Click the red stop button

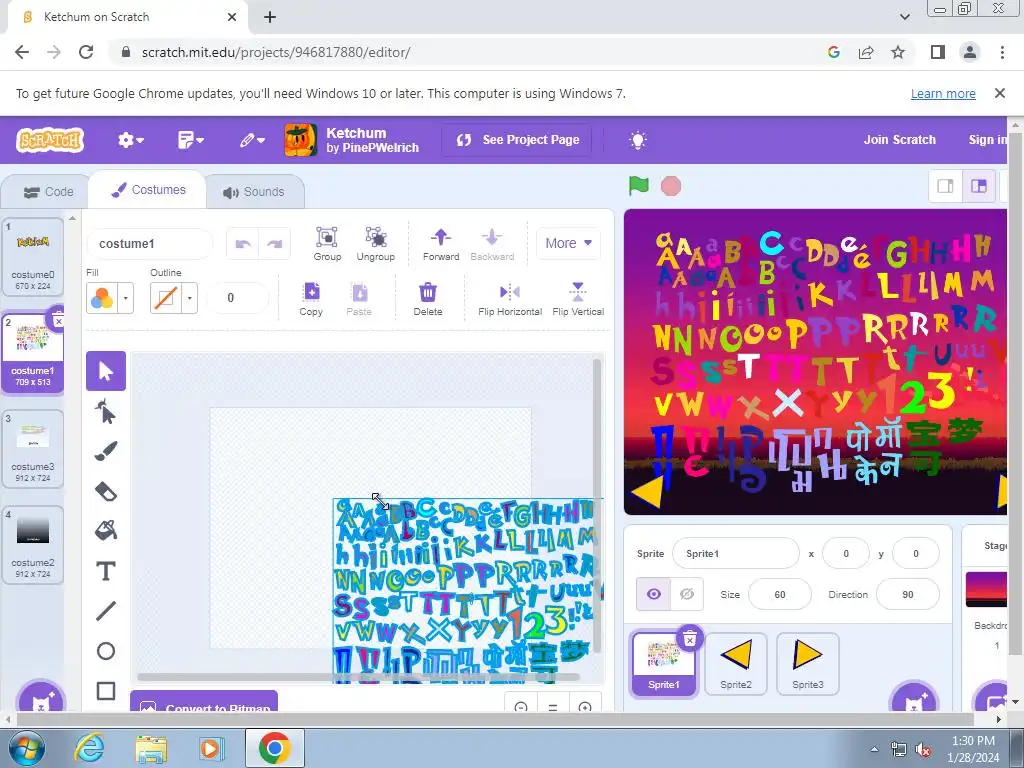(671, 186)
